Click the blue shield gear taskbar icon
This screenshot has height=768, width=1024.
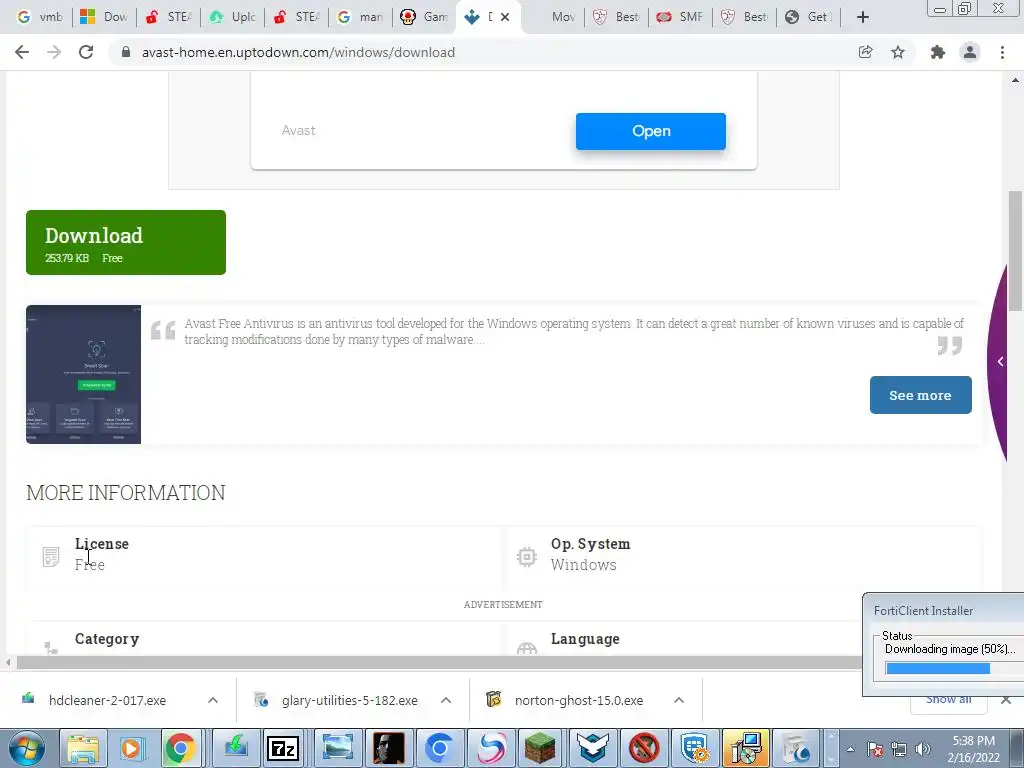(694, 748)
